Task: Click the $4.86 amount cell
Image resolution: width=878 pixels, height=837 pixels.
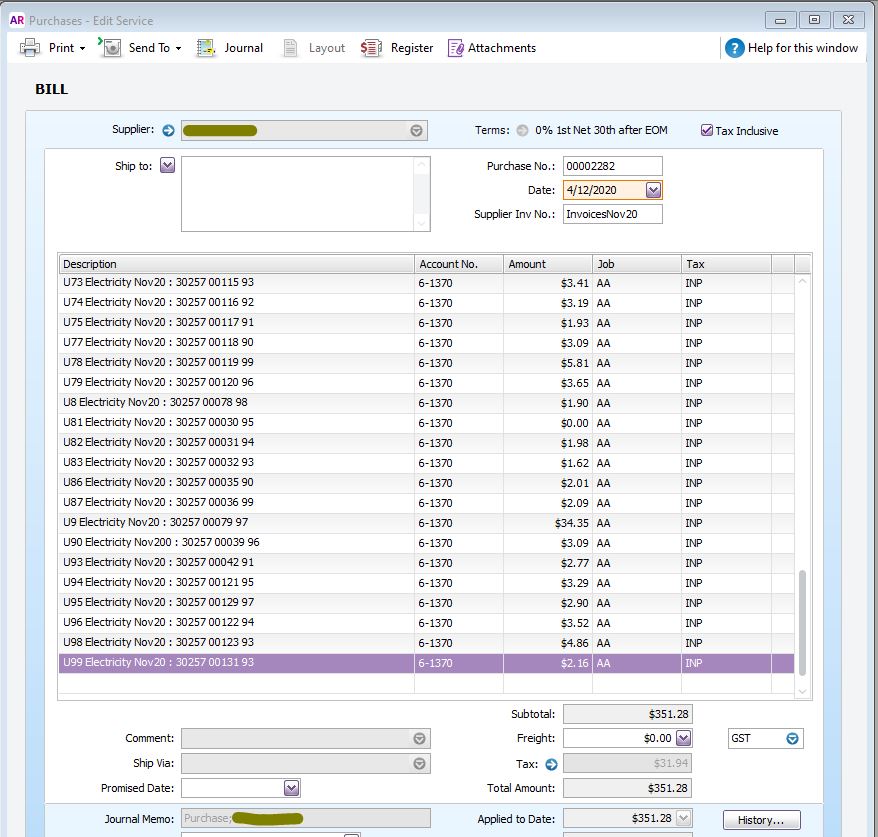Action: coord(548,643)
